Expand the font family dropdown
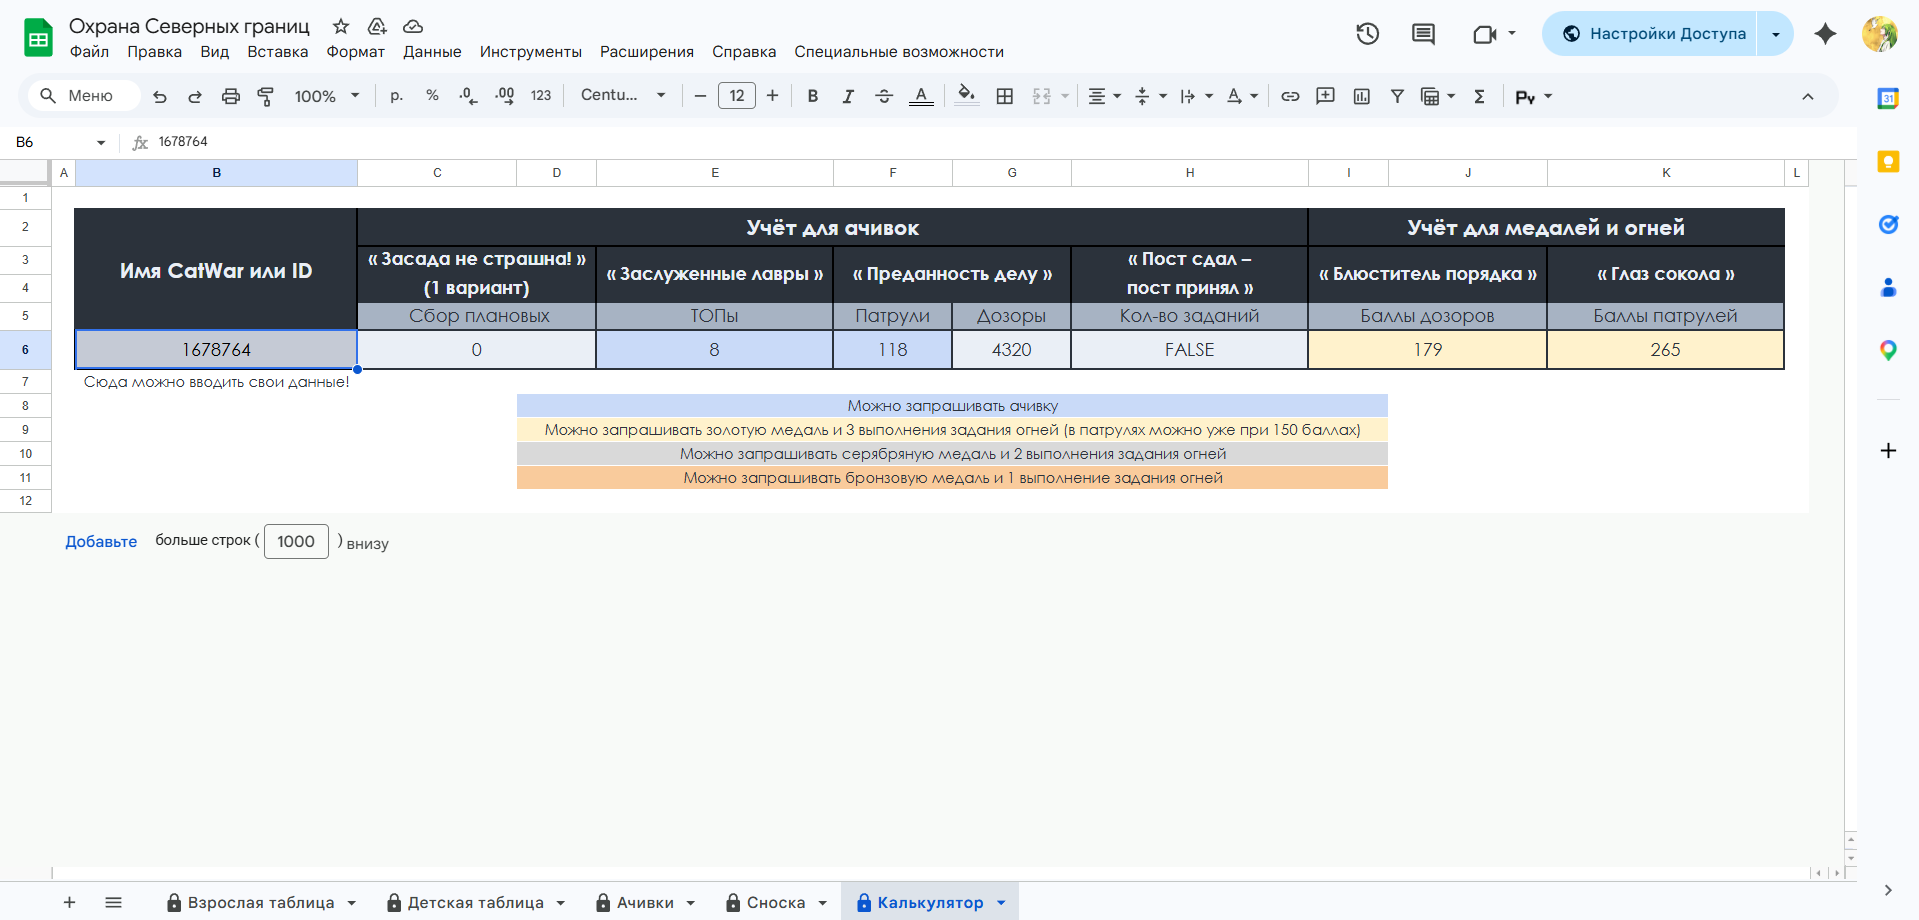The height and width of the screenshot is (920, 1919). tap(623, 96)
